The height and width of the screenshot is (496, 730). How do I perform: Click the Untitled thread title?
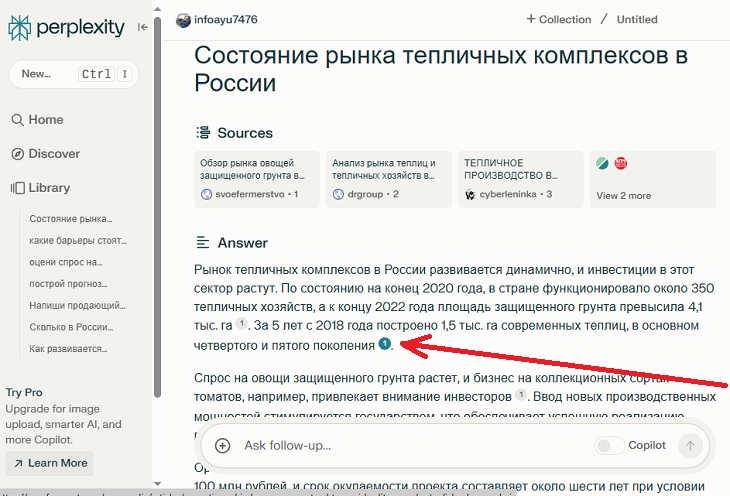tap(637, 20)
